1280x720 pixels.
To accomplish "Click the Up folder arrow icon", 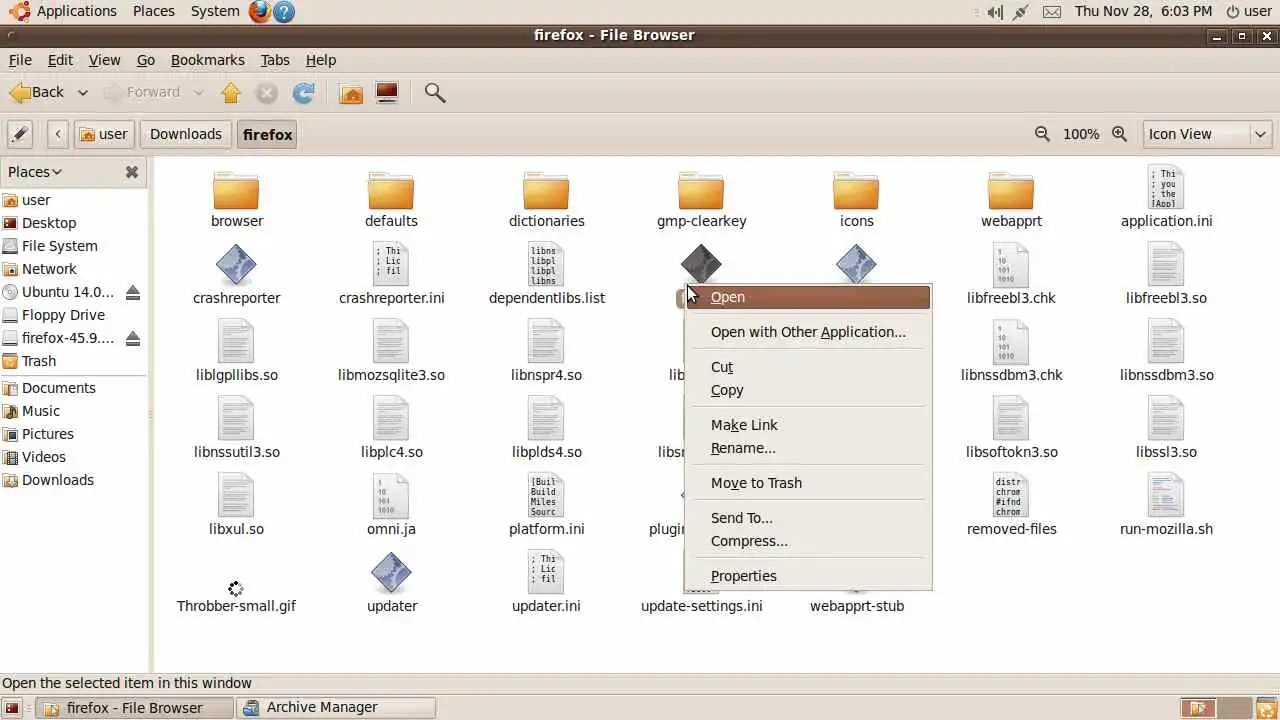I will point(231,93).
